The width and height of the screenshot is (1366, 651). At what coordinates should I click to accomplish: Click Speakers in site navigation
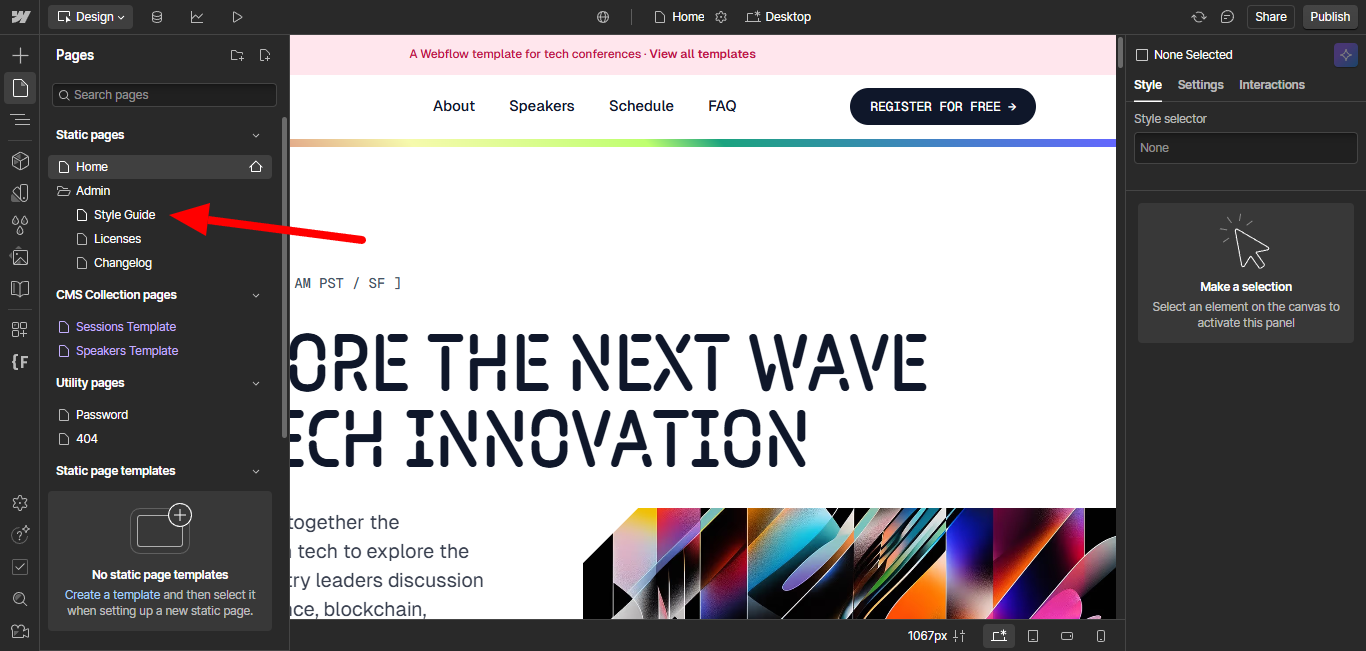click(x=542, y=106)
